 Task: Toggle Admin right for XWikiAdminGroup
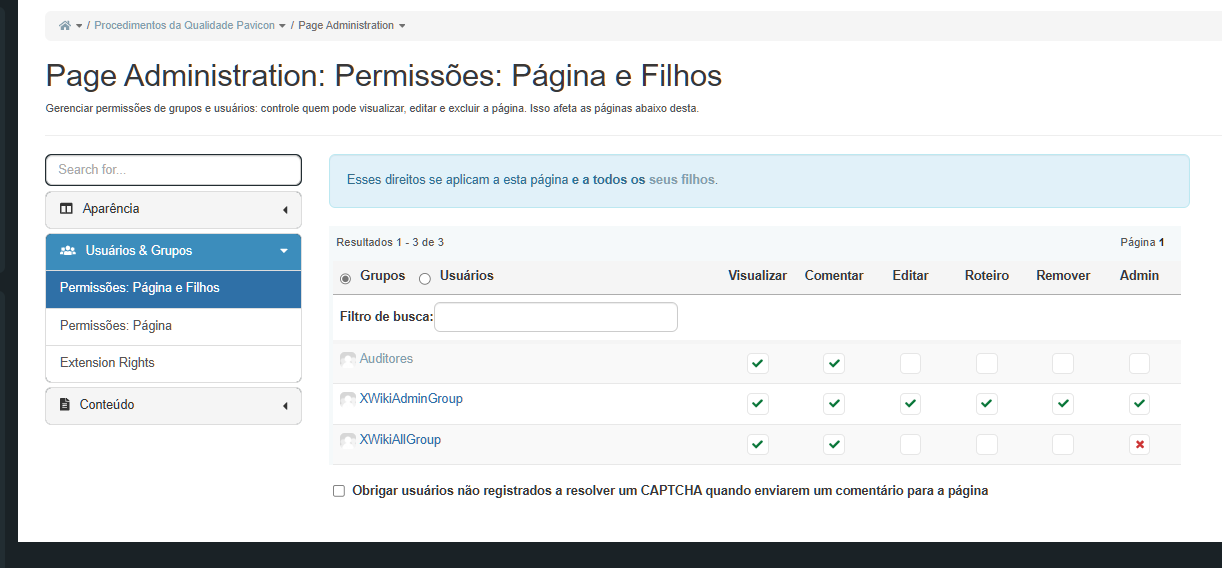click(x=1139, y=404)
